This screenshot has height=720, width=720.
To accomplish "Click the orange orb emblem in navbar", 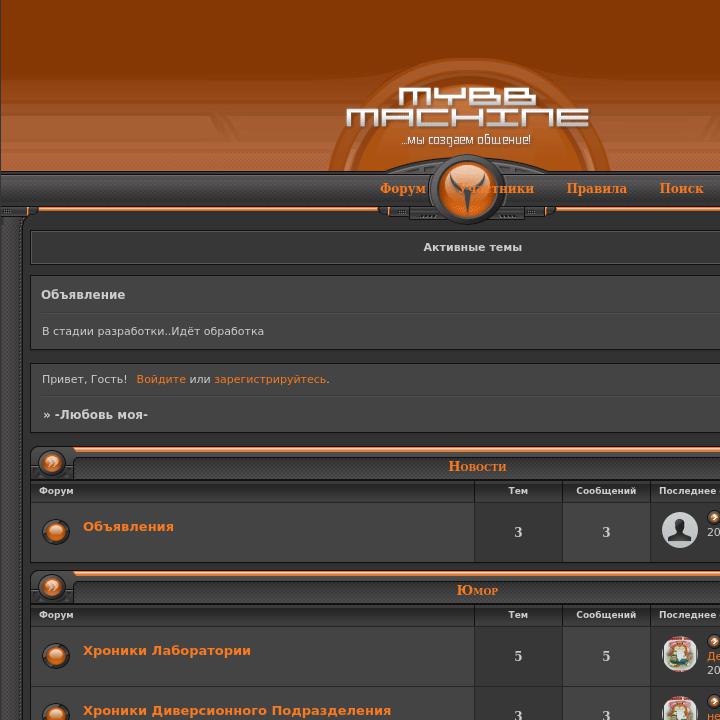I will [467, 189].
